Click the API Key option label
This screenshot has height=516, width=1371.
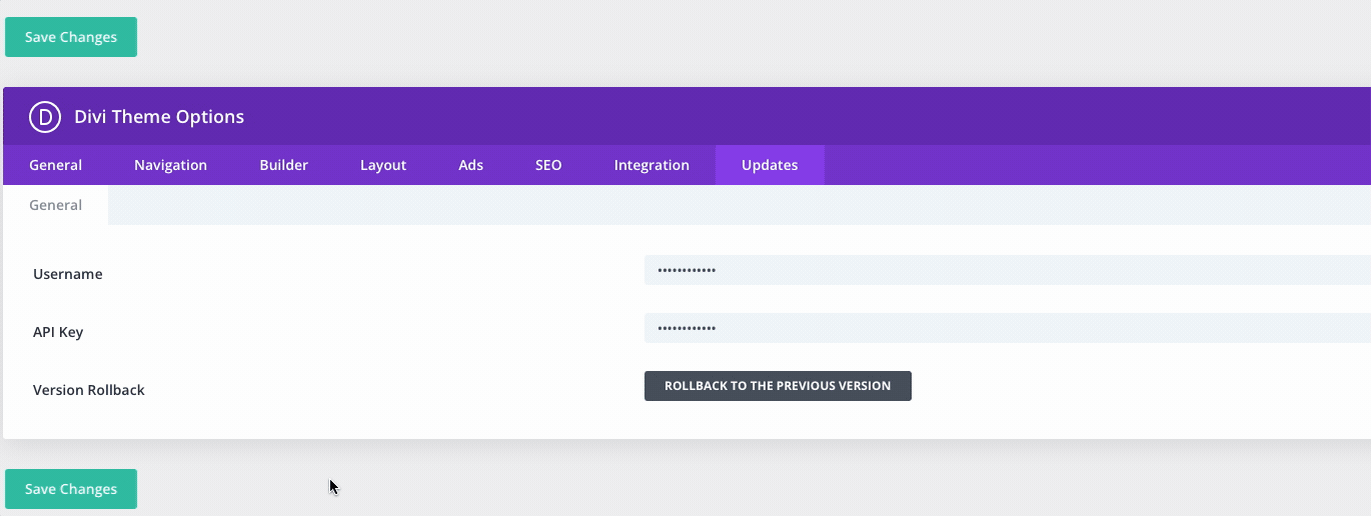click(x=58, y=332)
